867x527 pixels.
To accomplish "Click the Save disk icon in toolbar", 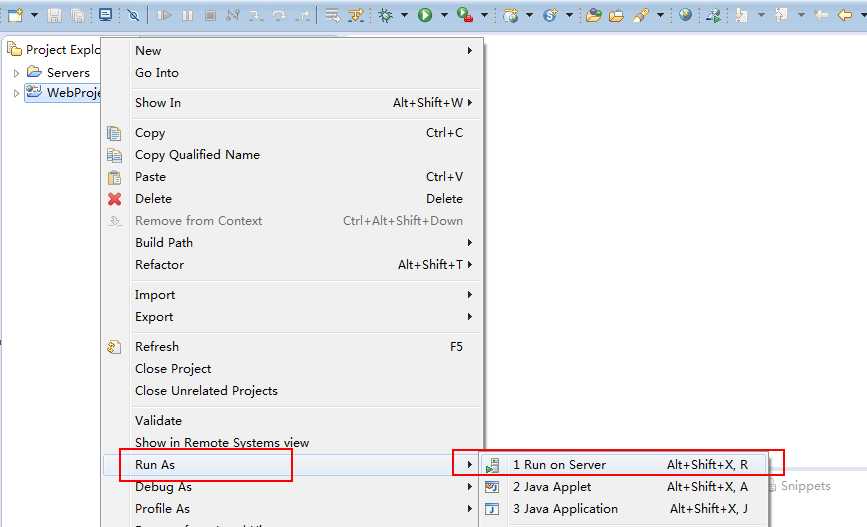I will pos(54,15).
